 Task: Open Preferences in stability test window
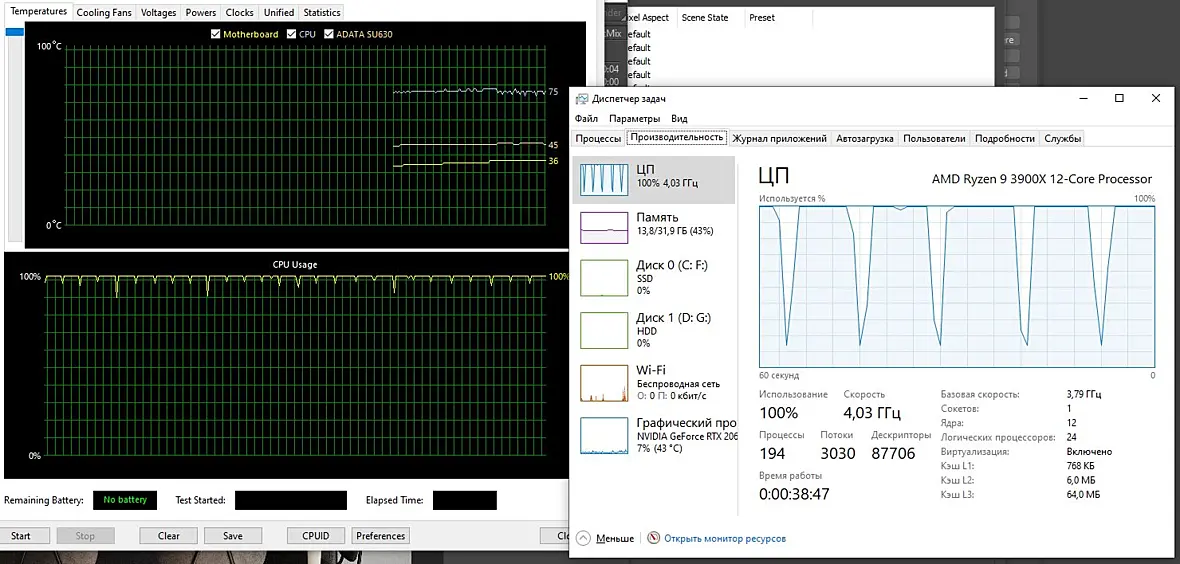click(381, 536)
